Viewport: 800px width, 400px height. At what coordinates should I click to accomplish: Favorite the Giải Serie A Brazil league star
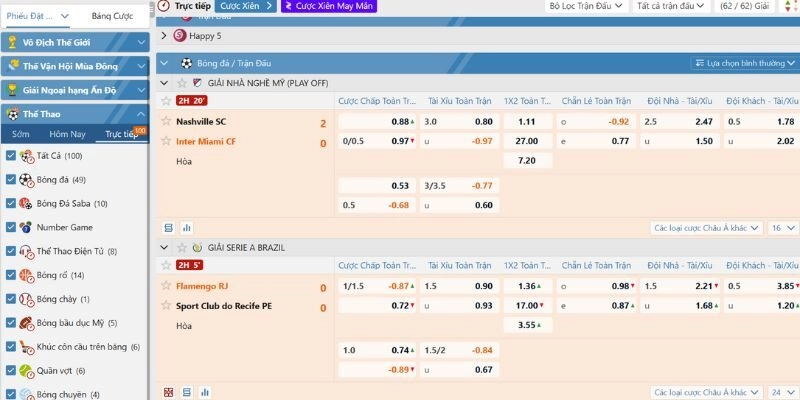click(x=182, y=247)
